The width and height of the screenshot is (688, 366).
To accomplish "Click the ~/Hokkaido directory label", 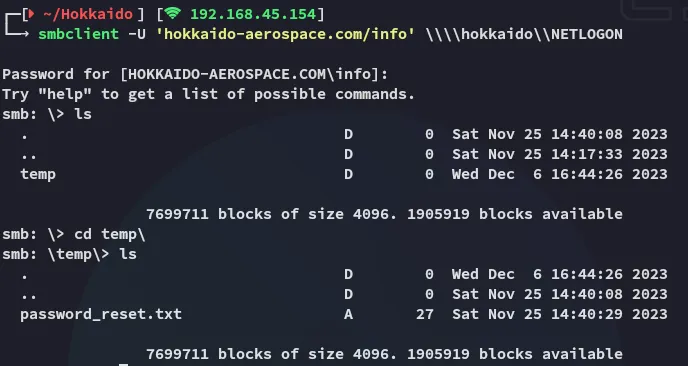I will pyautogui.click(x=88, y=14).
